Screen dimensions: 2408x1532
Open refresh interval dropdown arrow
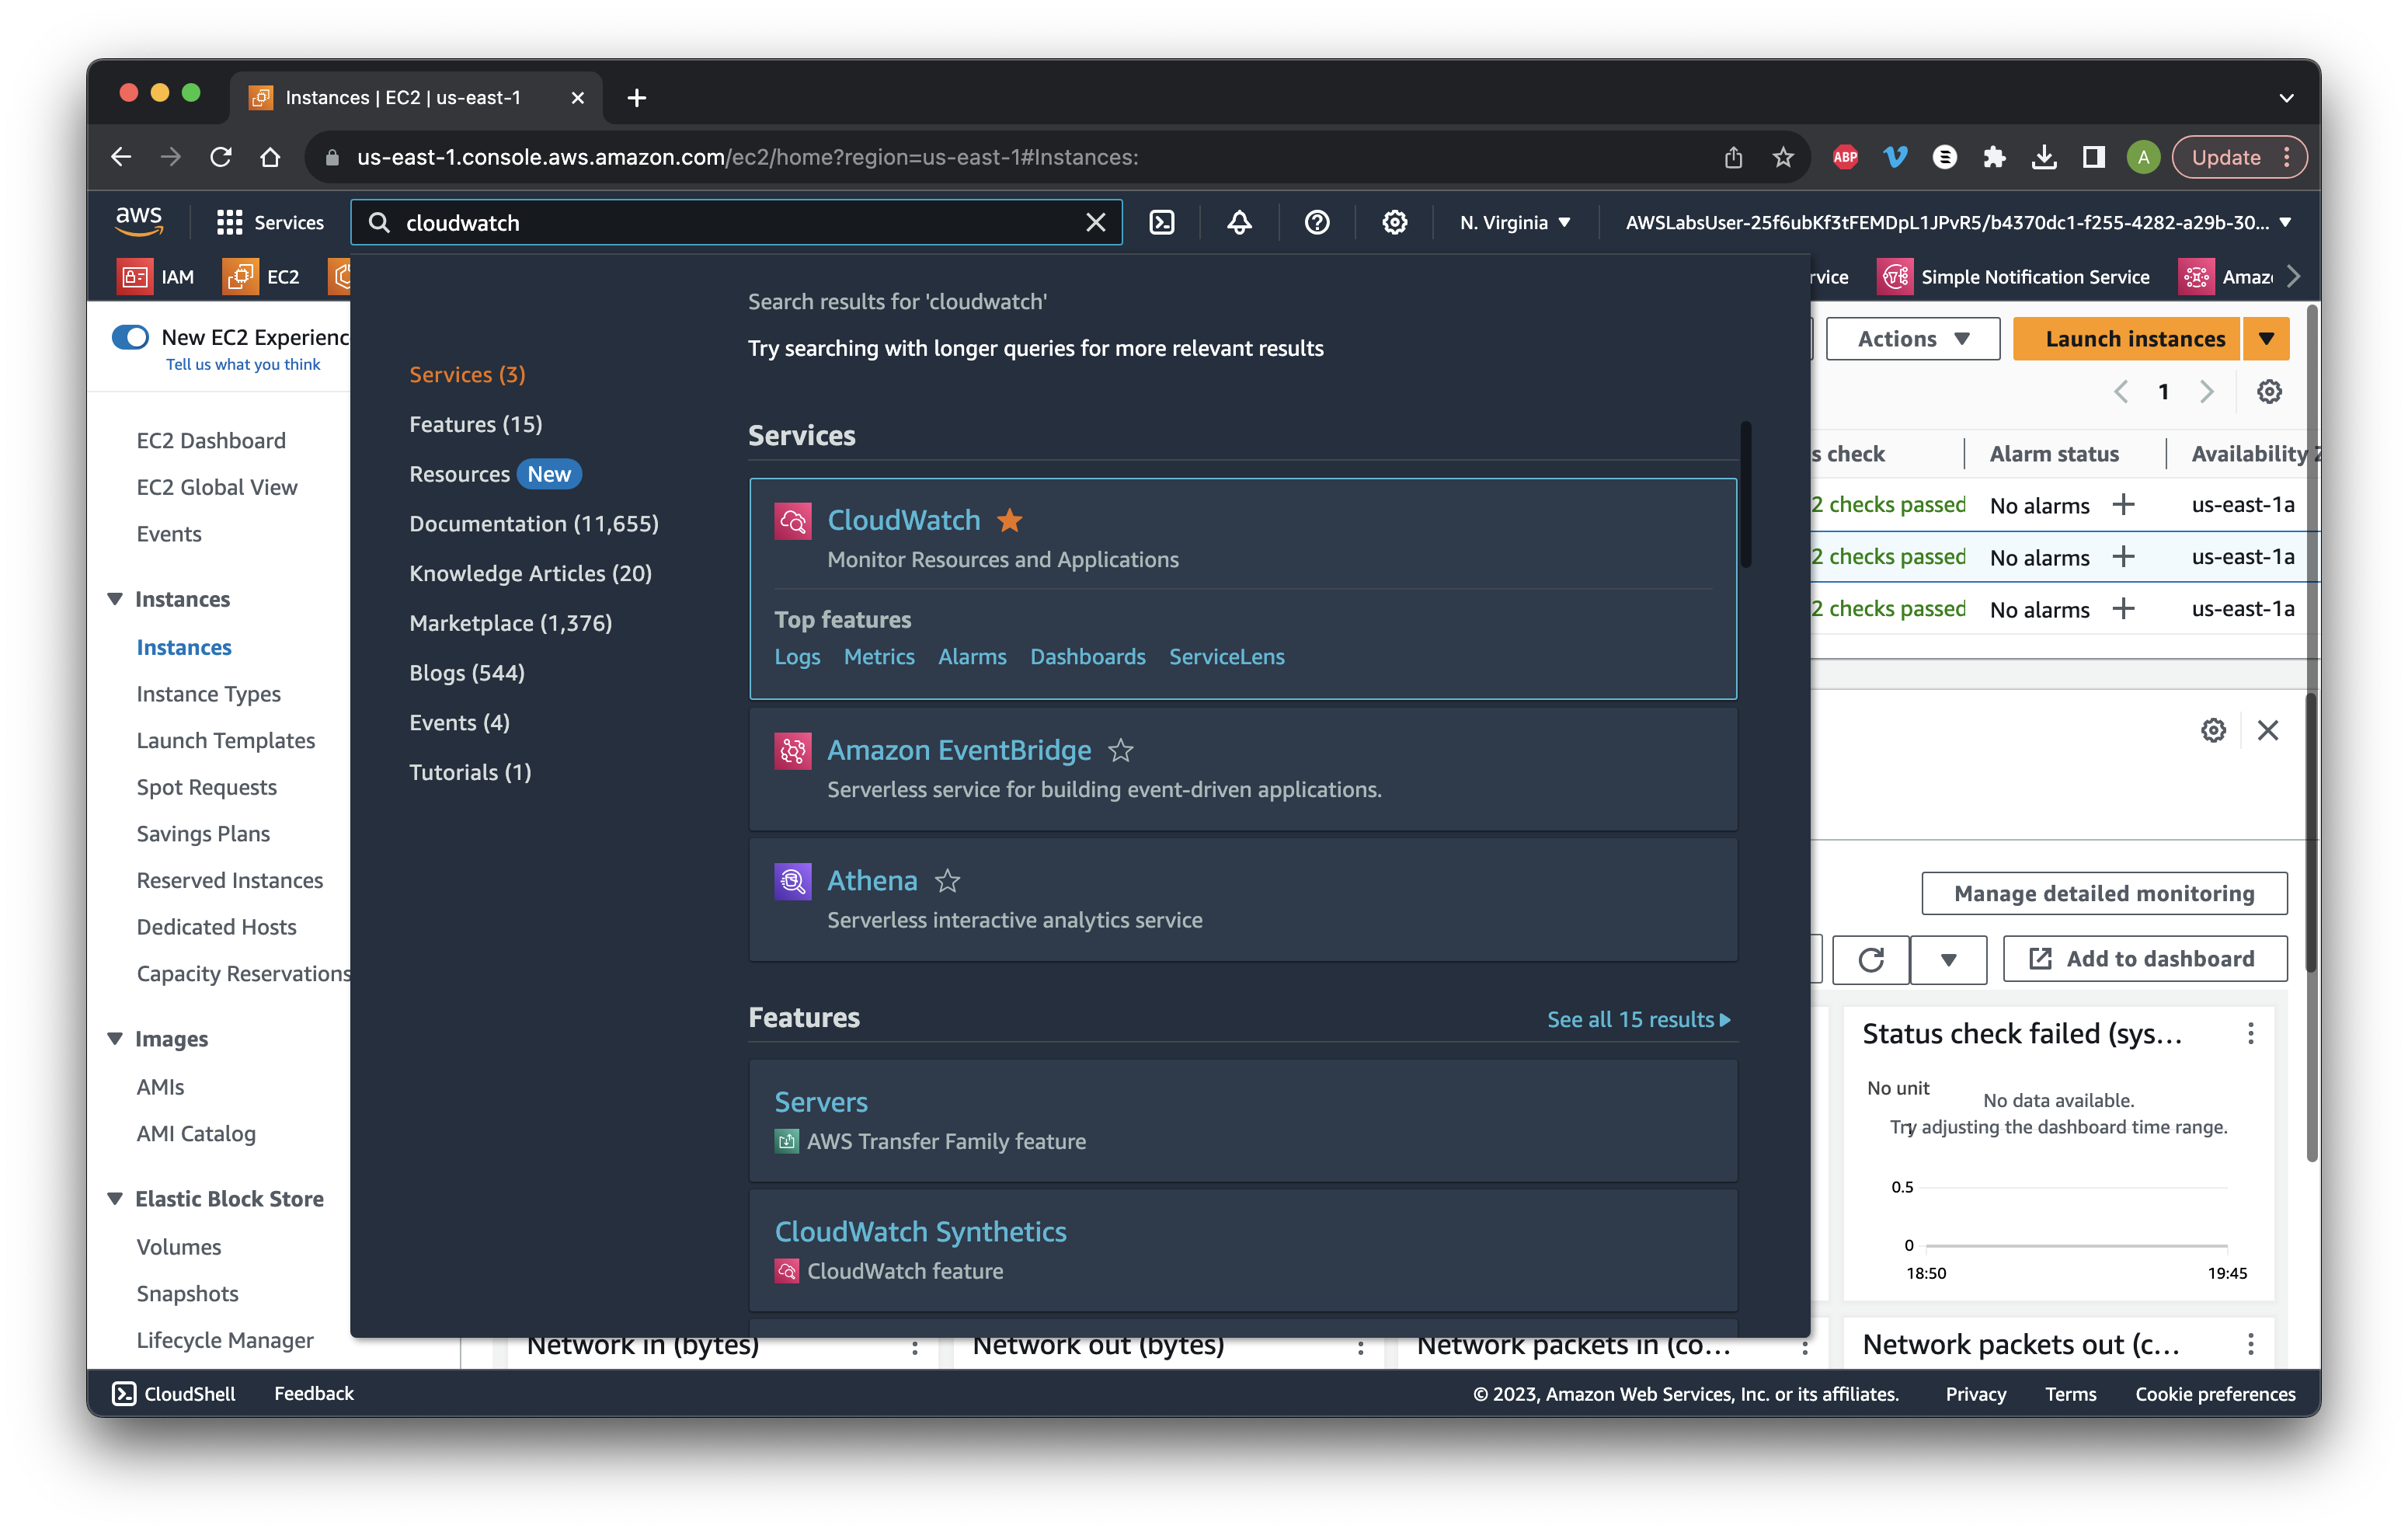(1947, 959)
